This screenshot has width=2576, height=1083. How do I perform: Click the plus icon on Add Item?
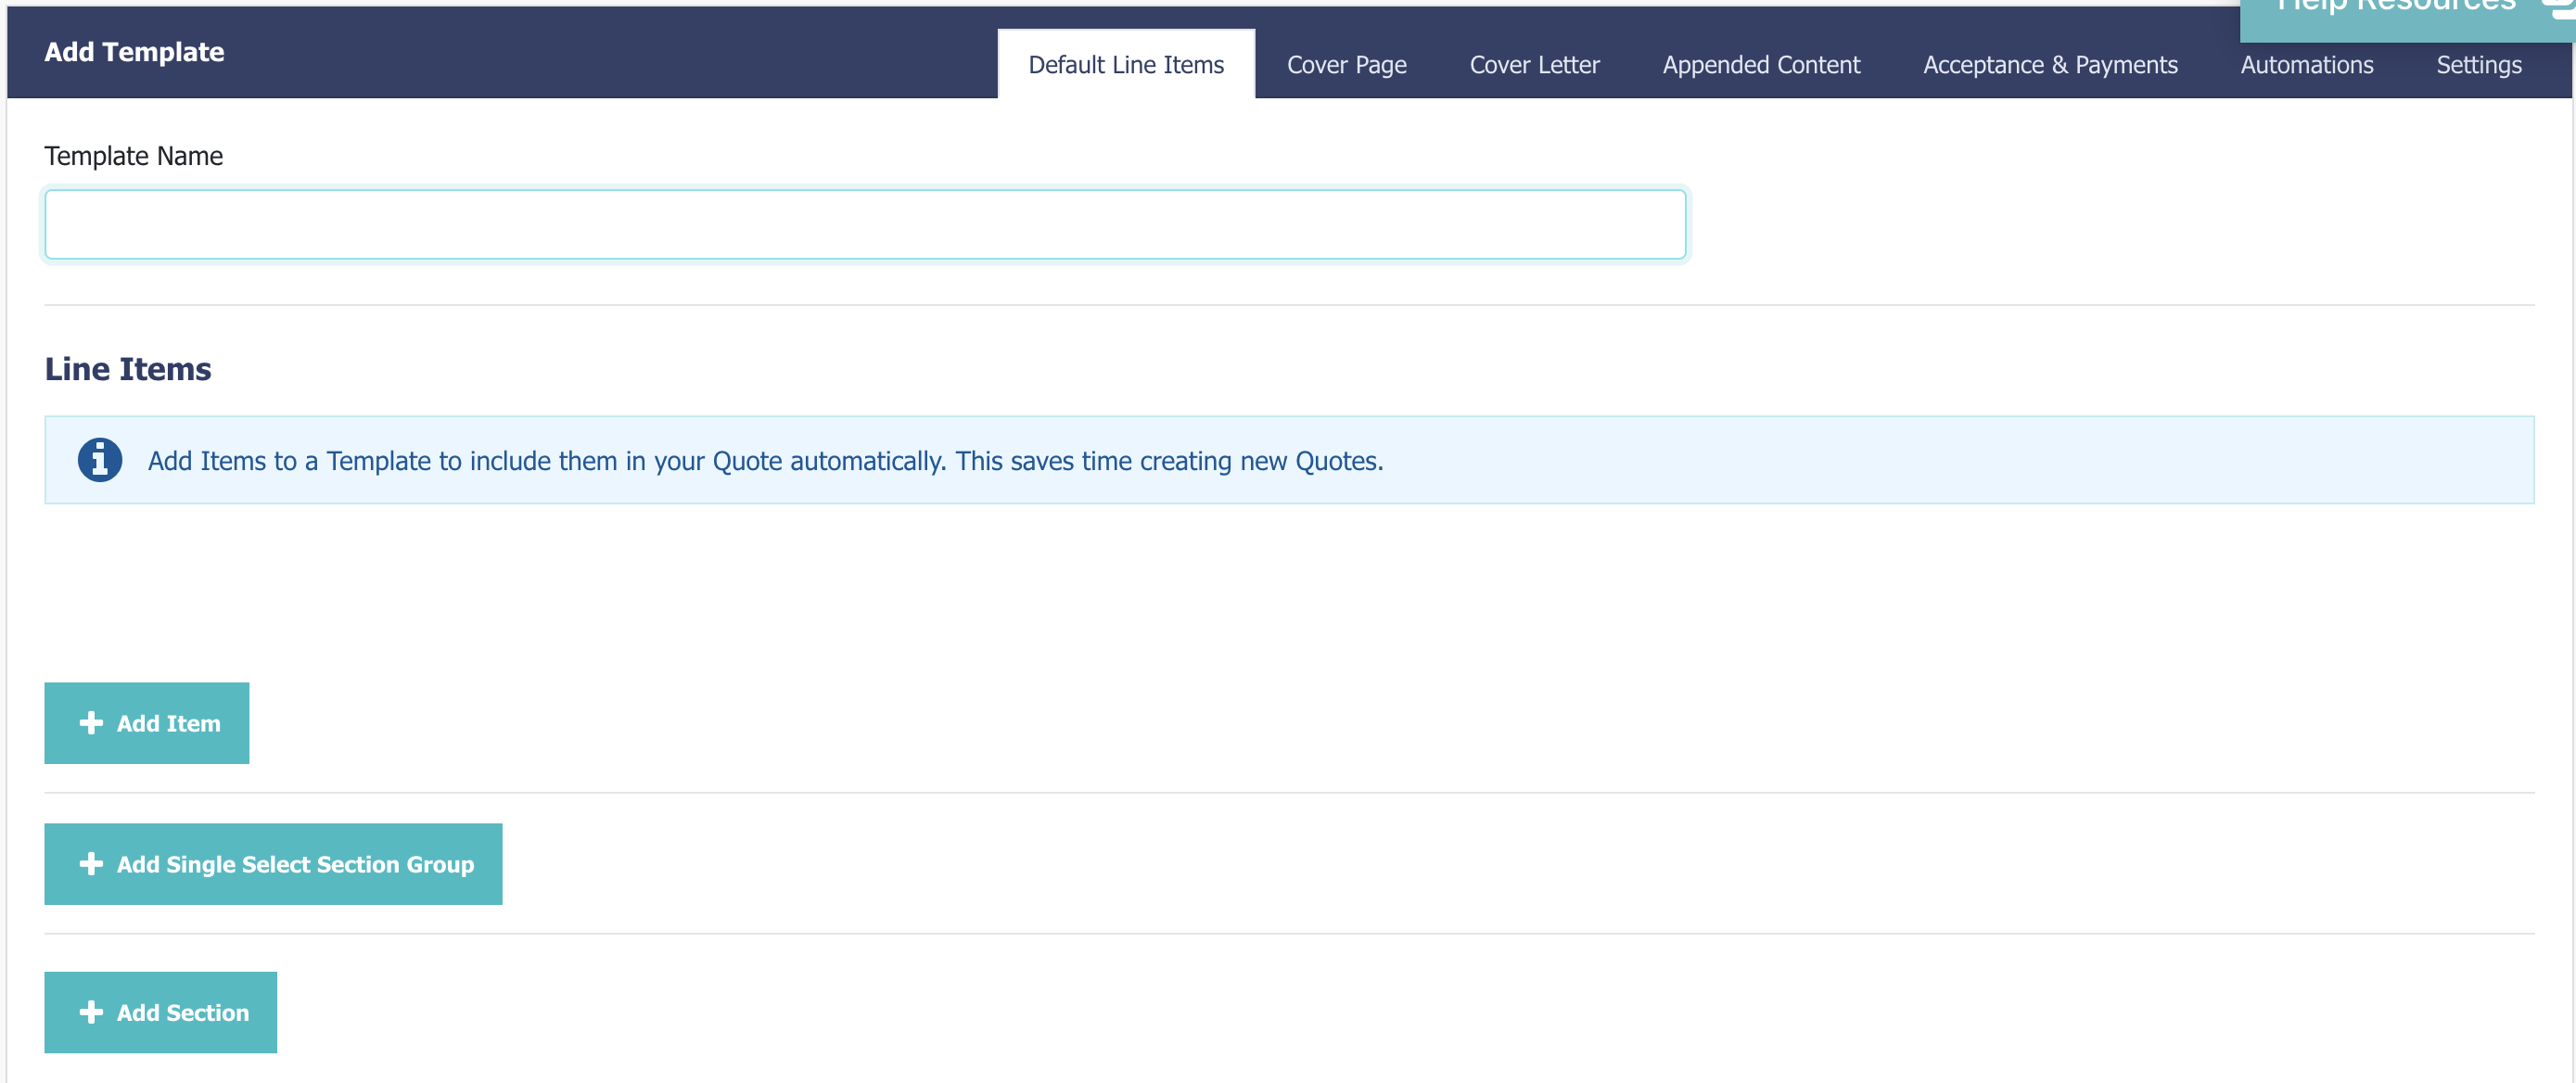click(x=91, y=723)
